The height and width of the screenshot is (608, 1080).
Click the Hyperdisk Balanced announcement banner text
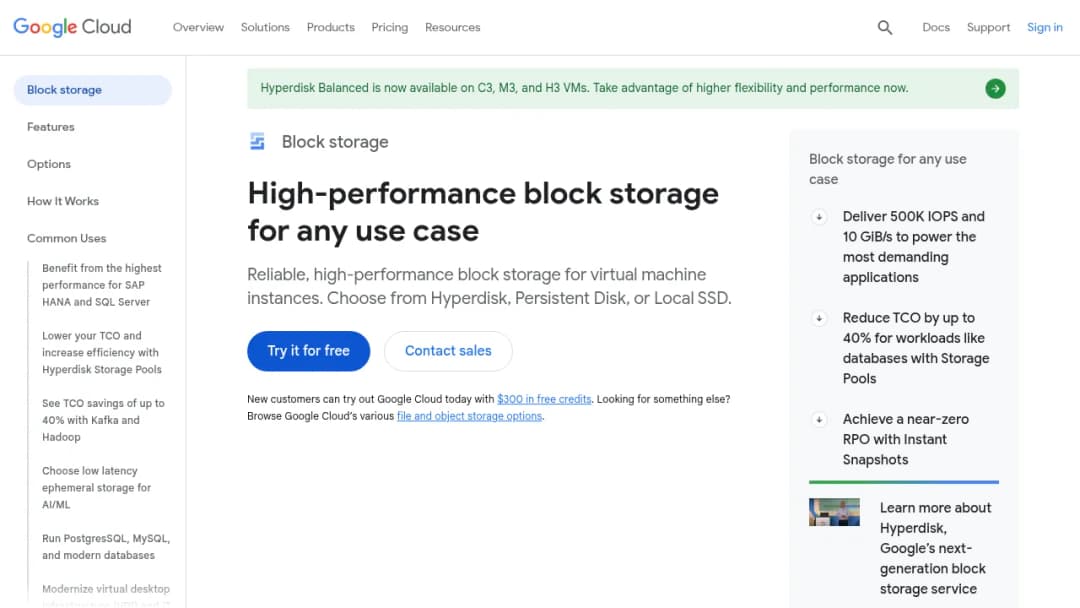pyautogui.click(x=584, y=88)
